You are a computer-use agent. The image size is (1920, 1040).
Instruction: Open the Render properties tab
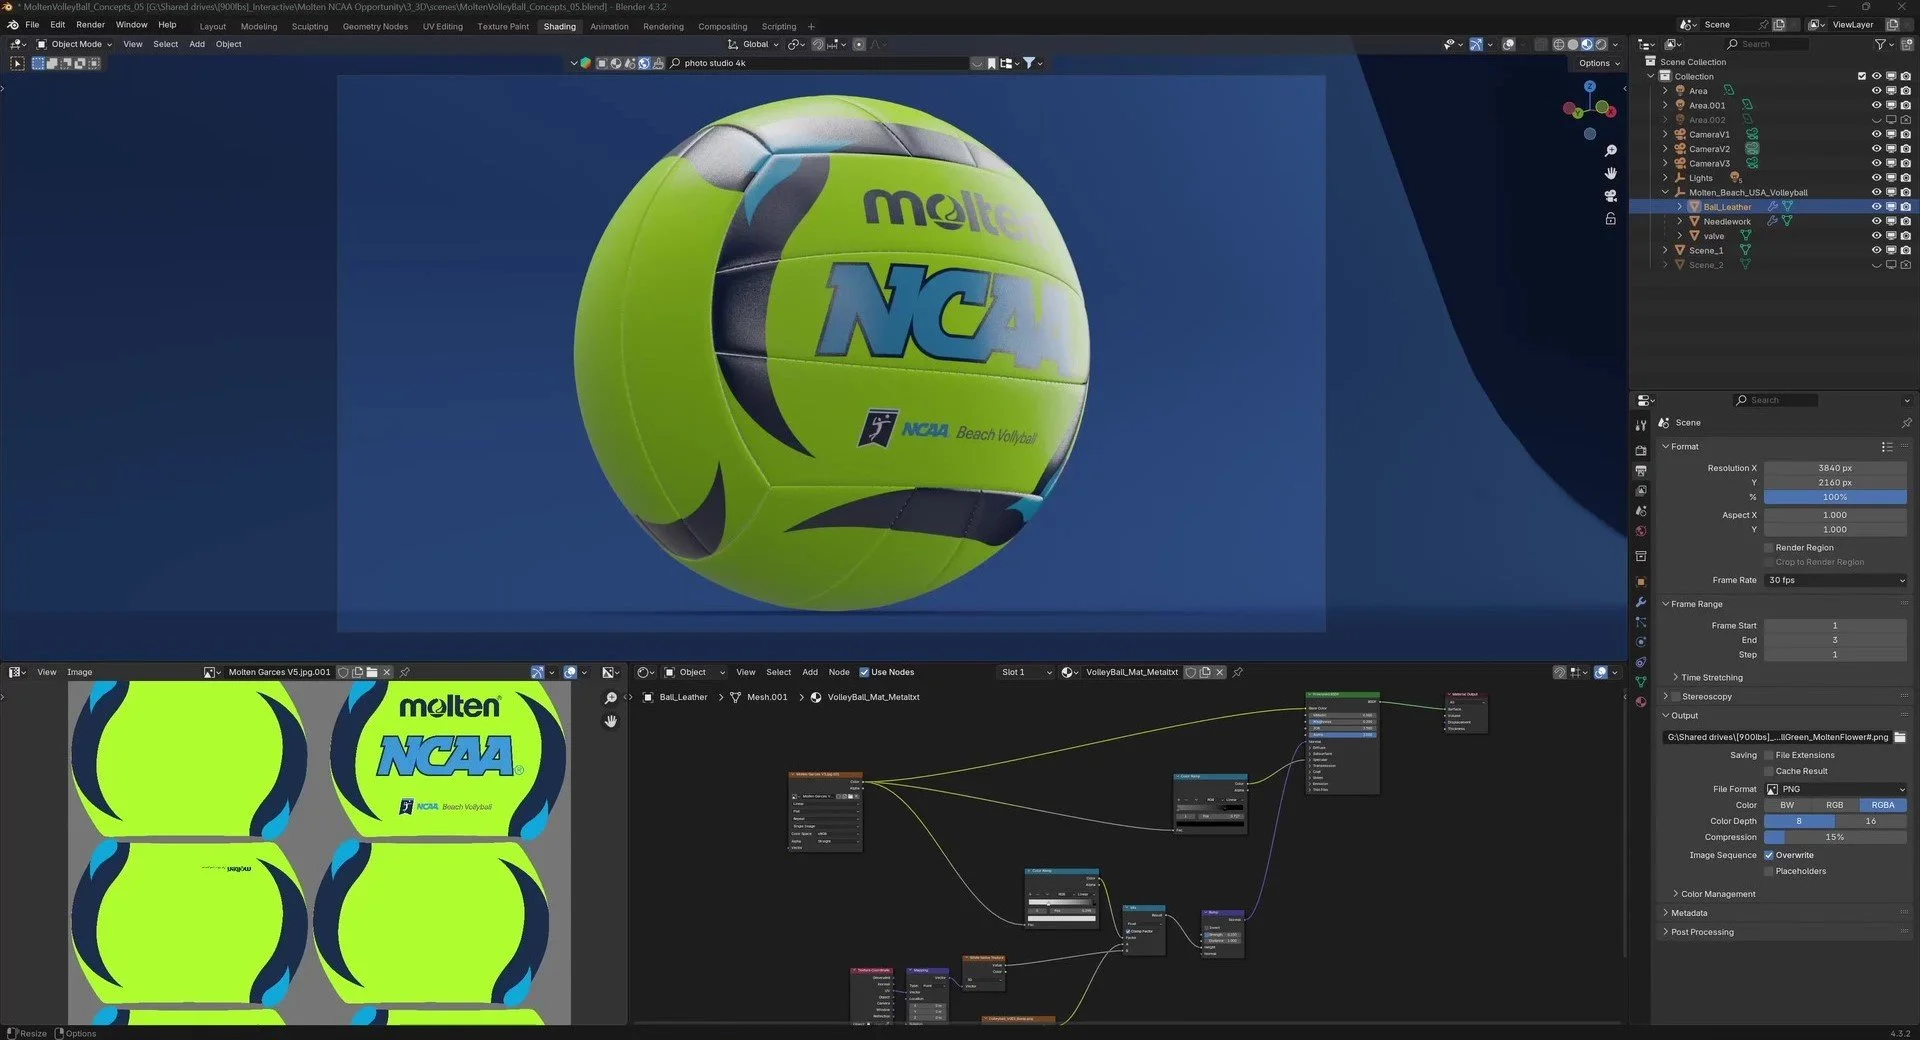(1640, 451)
